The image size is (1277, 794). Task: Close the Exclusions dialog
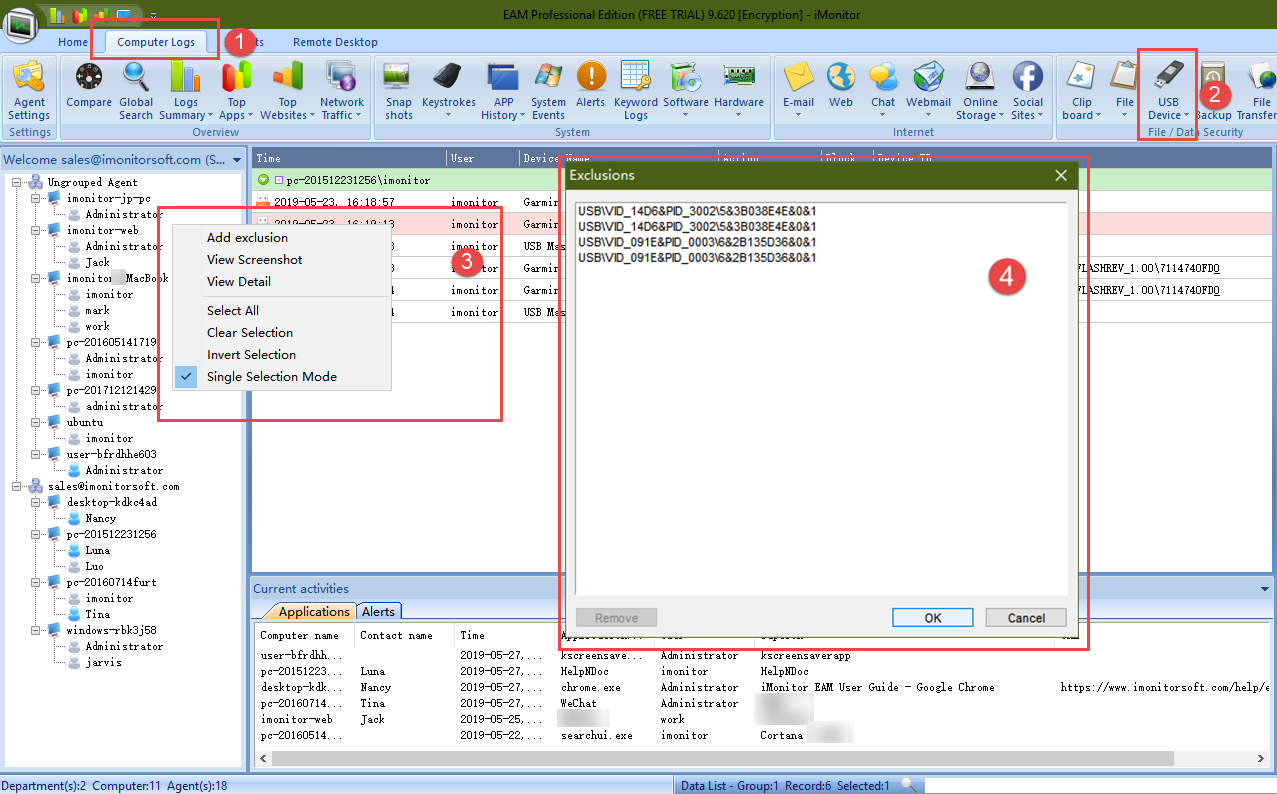[x=1061, y=175]
